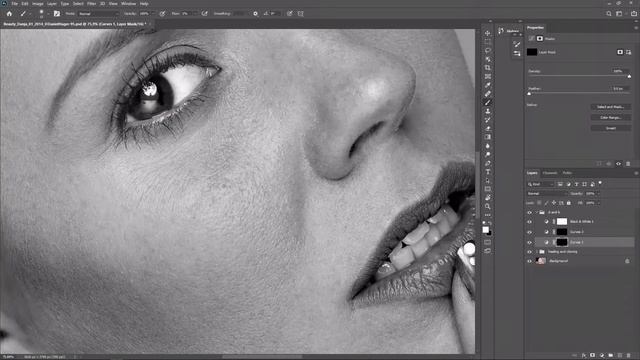
Task: Click the smoothing options gear icon
Action: (x=256, y=13)
